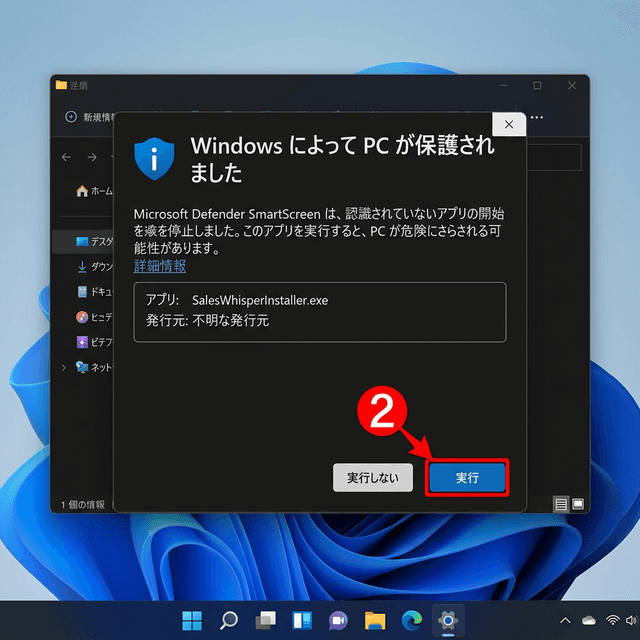
Task: Switch Explorer to large icons view
Action: 578,504
